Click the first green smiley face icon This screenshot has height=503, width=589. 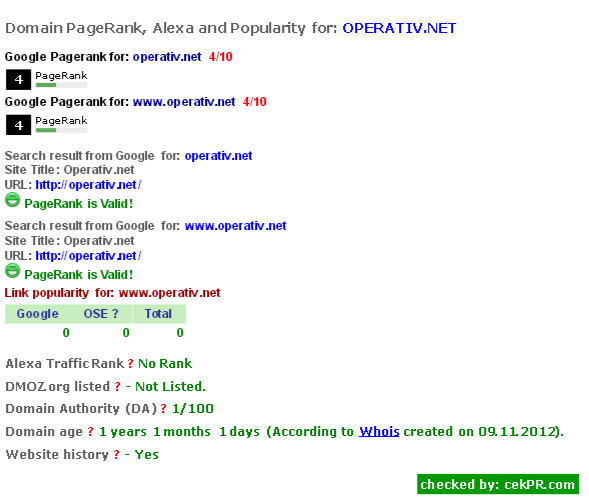12,200
